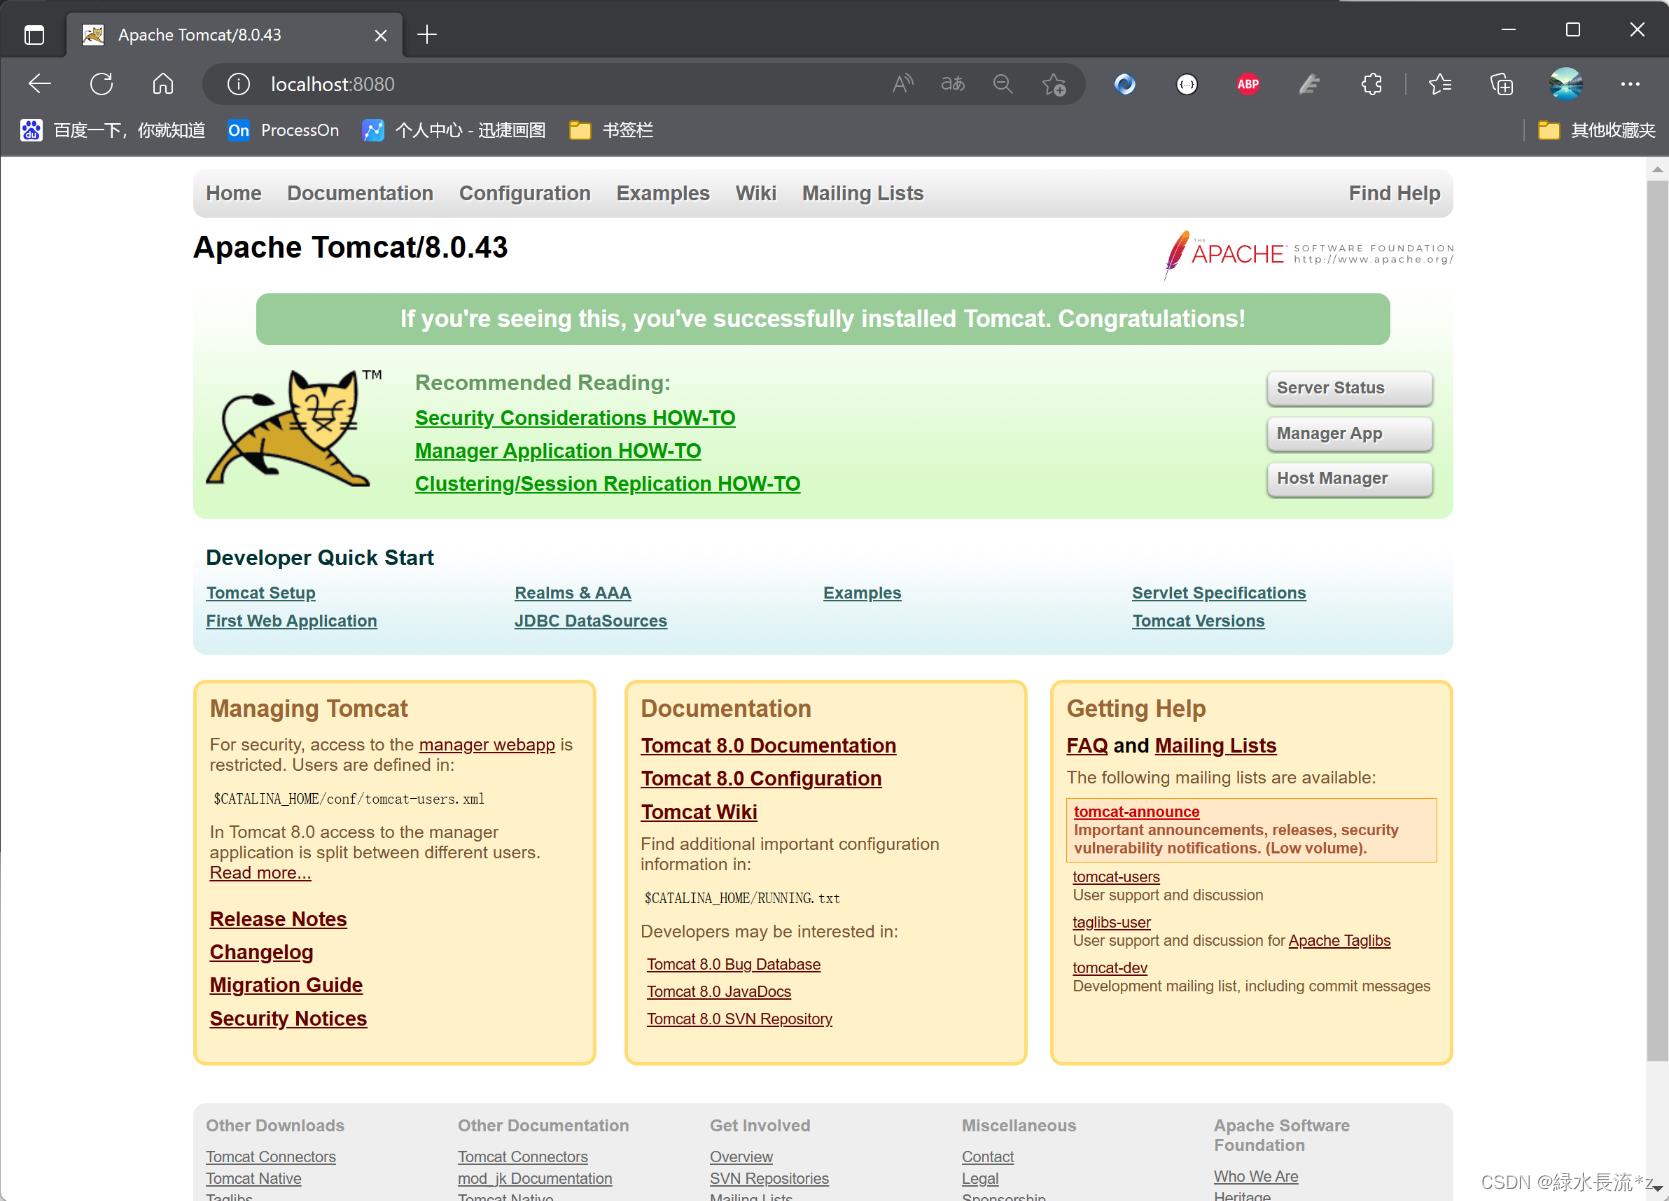Click the gray feather extension icon

pyautogui.click(x=1309, y=84)
